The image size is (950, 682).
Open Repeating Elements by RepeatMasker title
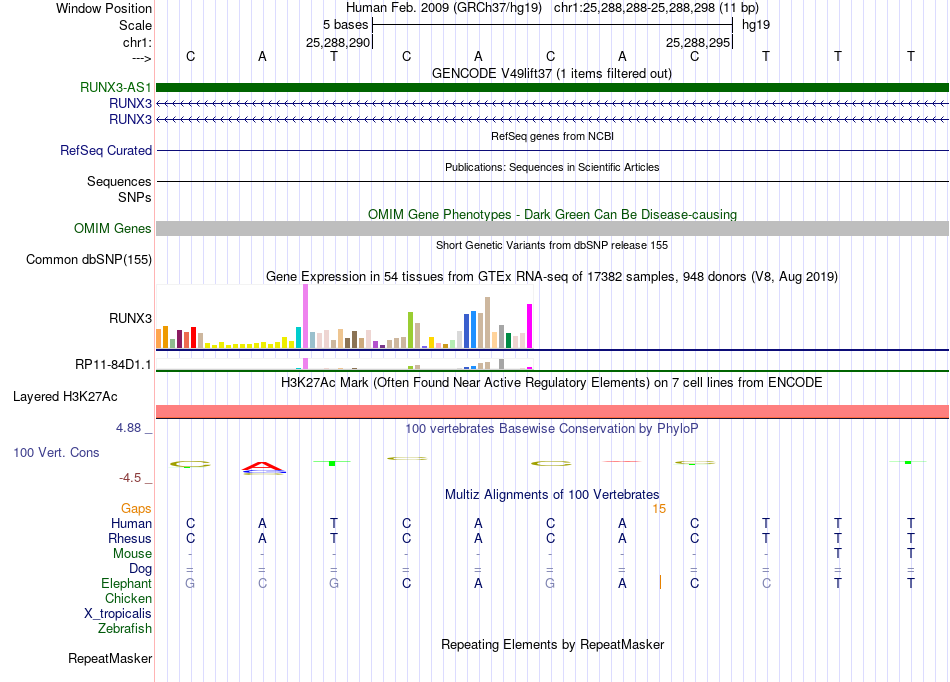pyautogui.click(x=552, y=644)
